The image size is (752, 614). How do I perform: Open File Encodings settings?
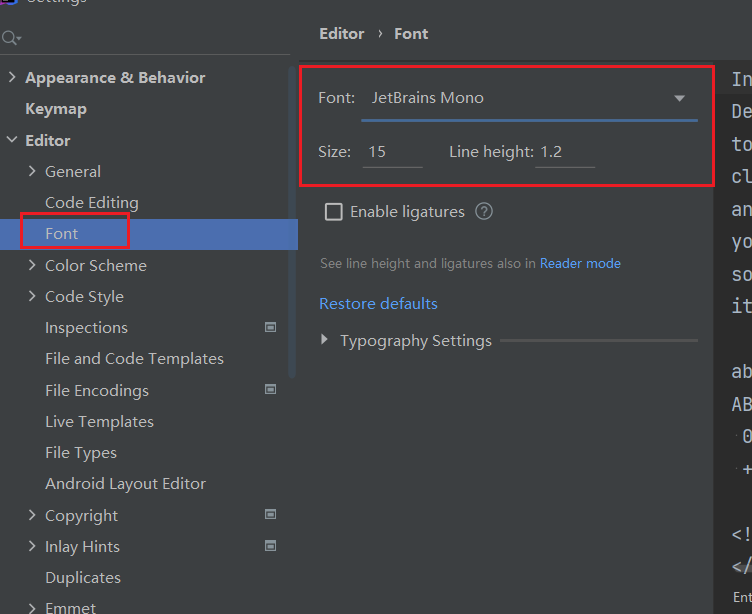click(97, 390)
